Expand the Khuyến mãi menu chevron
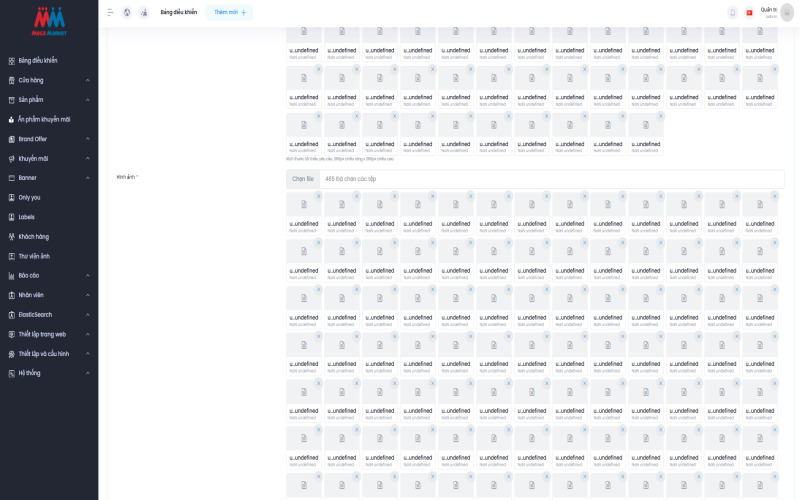800x500 pixels. (87, 158)
